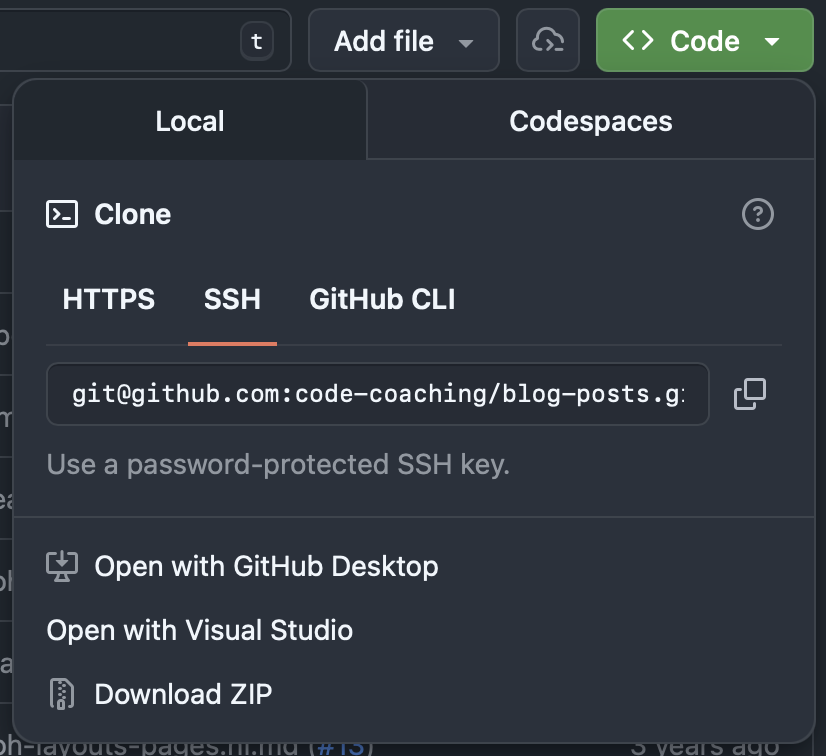Viewport: 826px width, 756px height.
Task: Click the cloud icon next to Add file
Action: click(548, 41)
